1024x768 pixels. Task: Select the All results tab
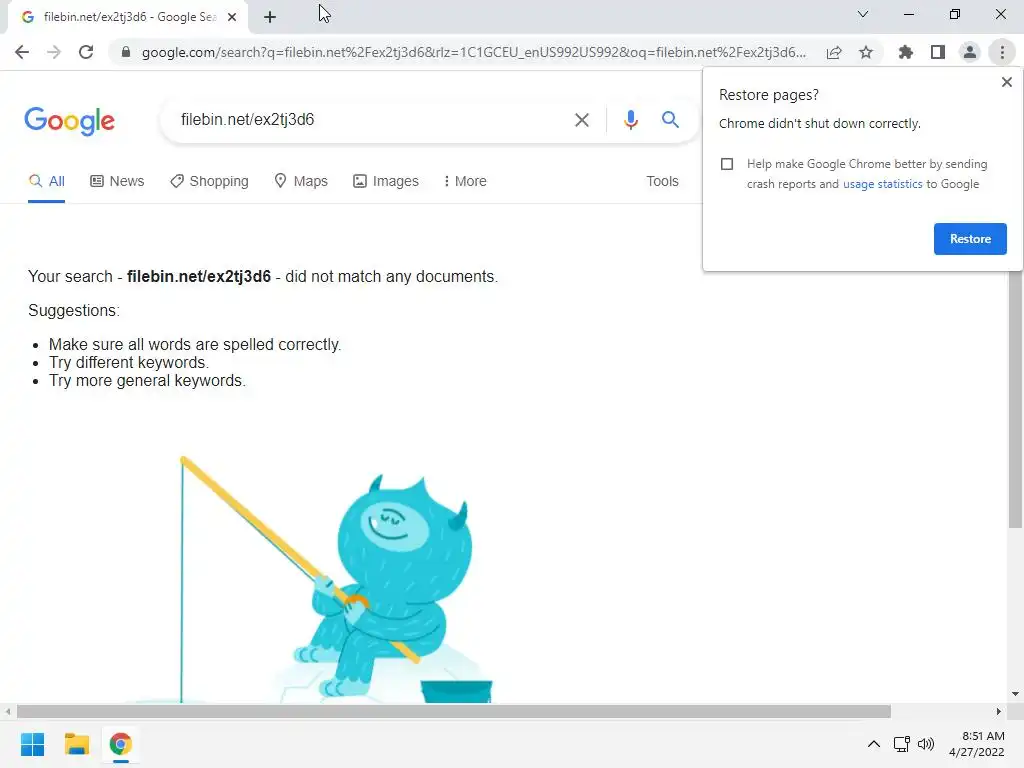point(46,182)
